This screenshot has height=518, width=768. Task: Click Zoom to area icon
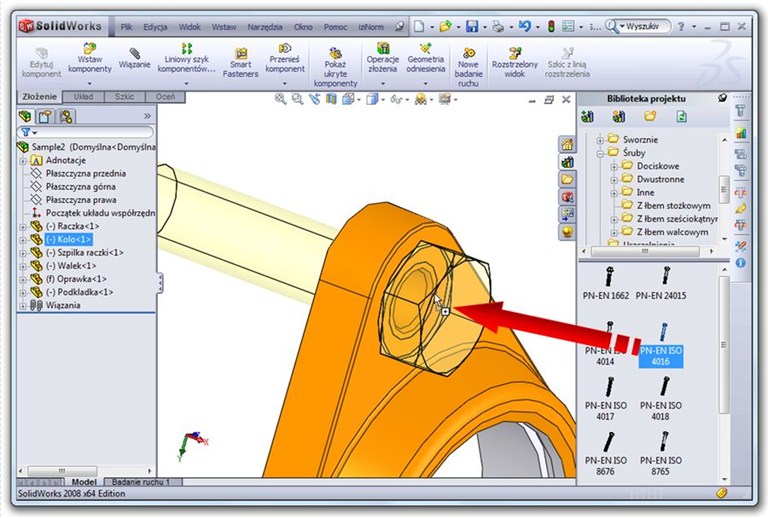[297, 99]
